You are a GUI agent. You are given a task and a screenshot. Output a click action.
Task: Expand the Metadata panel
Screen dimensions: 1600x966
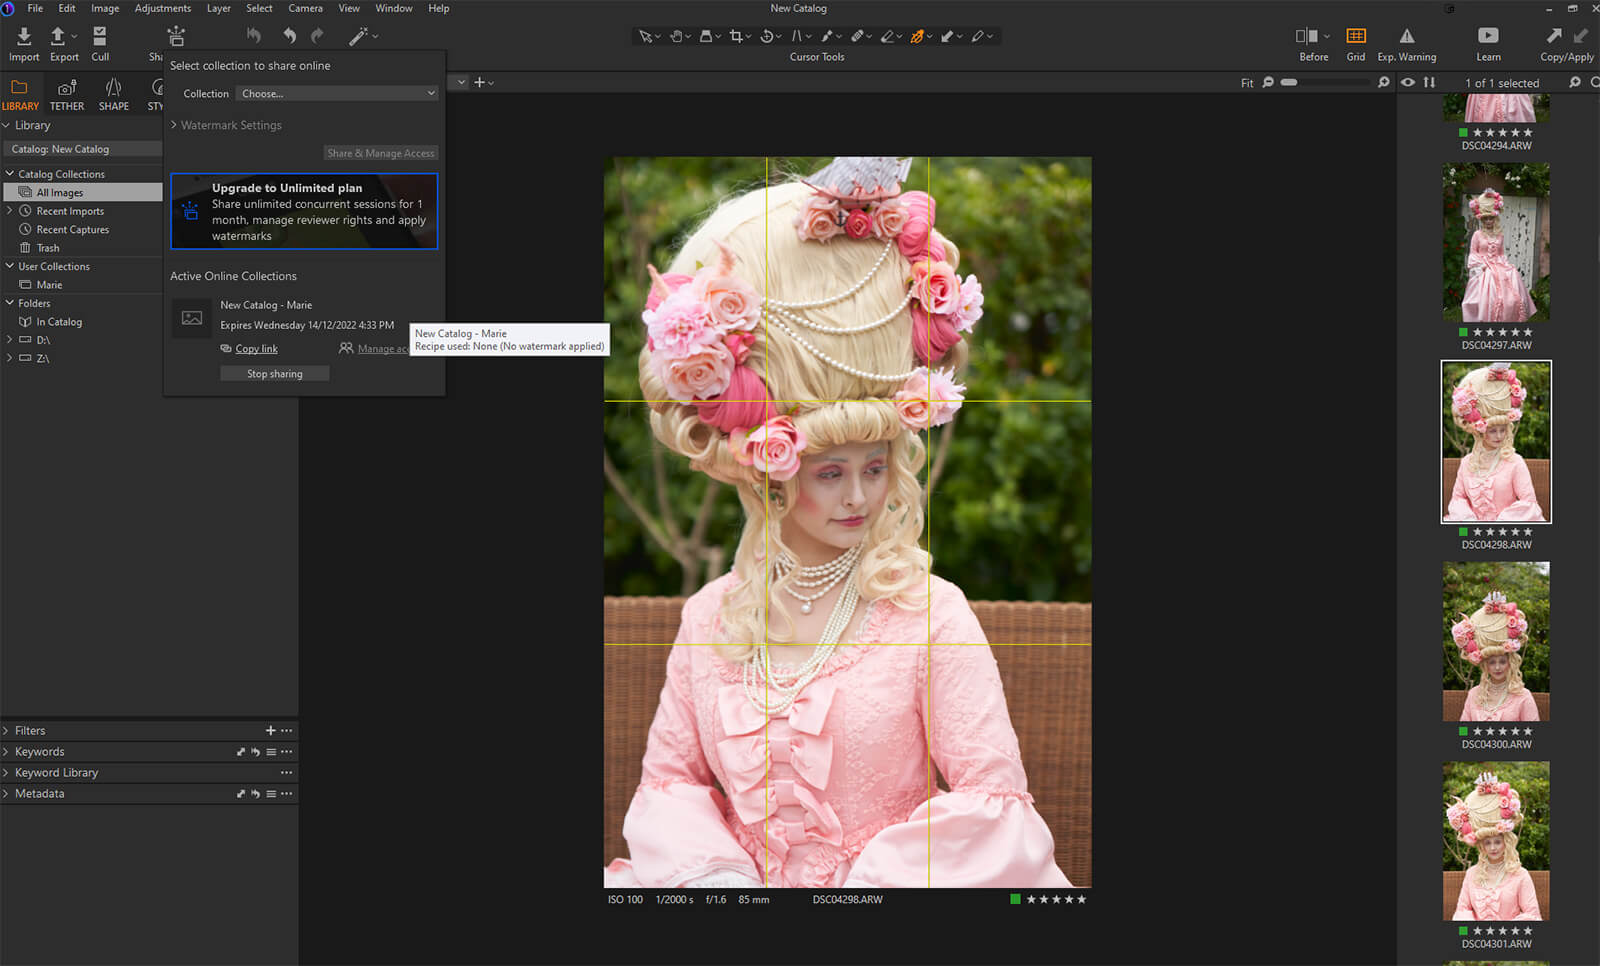tap(40, 794)
